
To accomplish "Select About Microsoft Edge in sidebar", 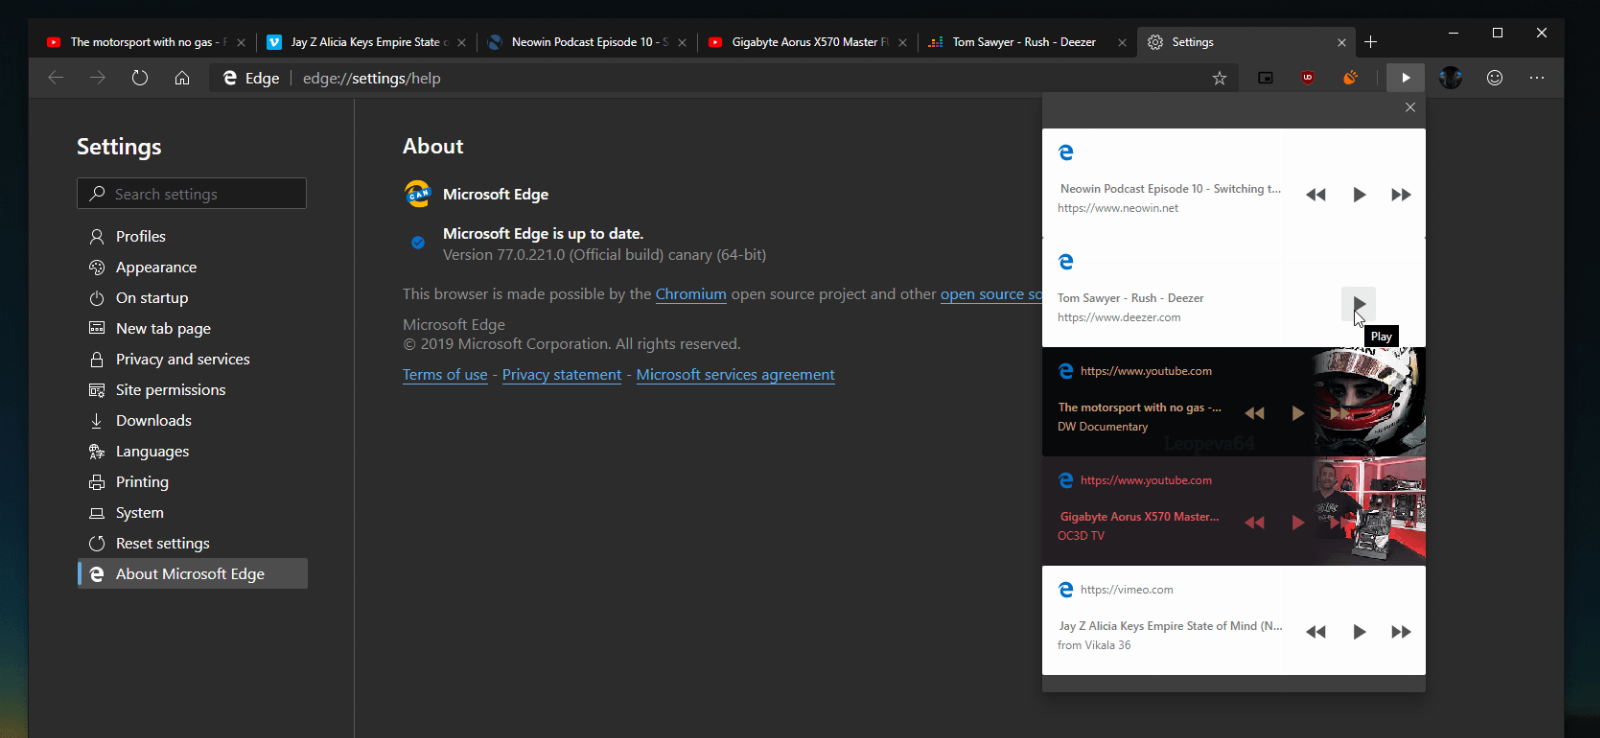I will click(x=192, y=574).
